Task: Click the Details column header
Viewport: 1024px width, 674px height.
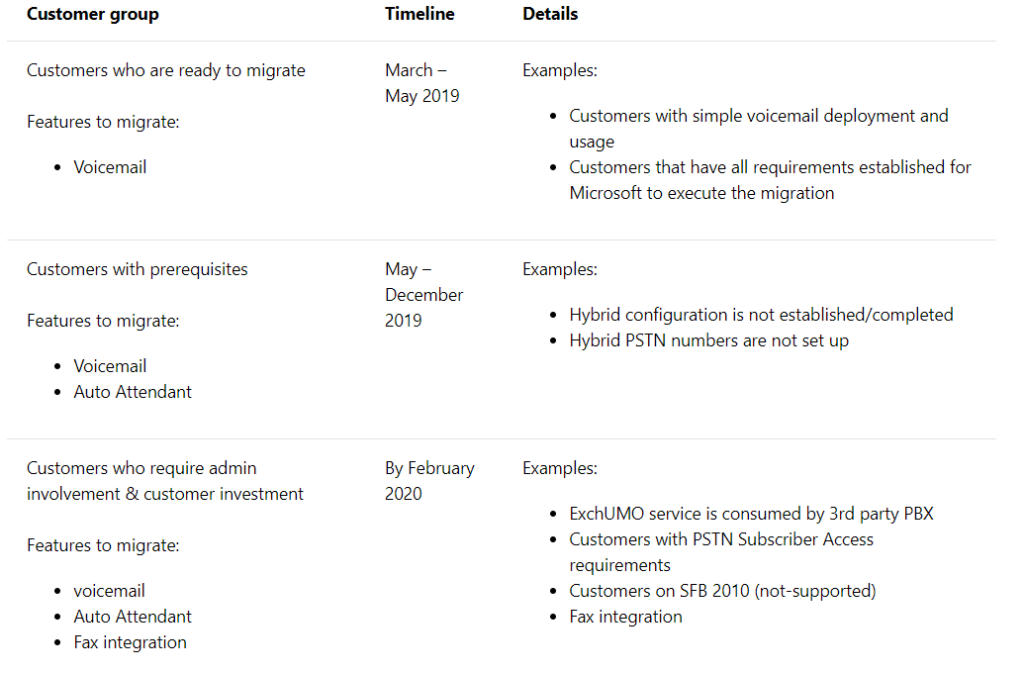Action: [550, 14]
